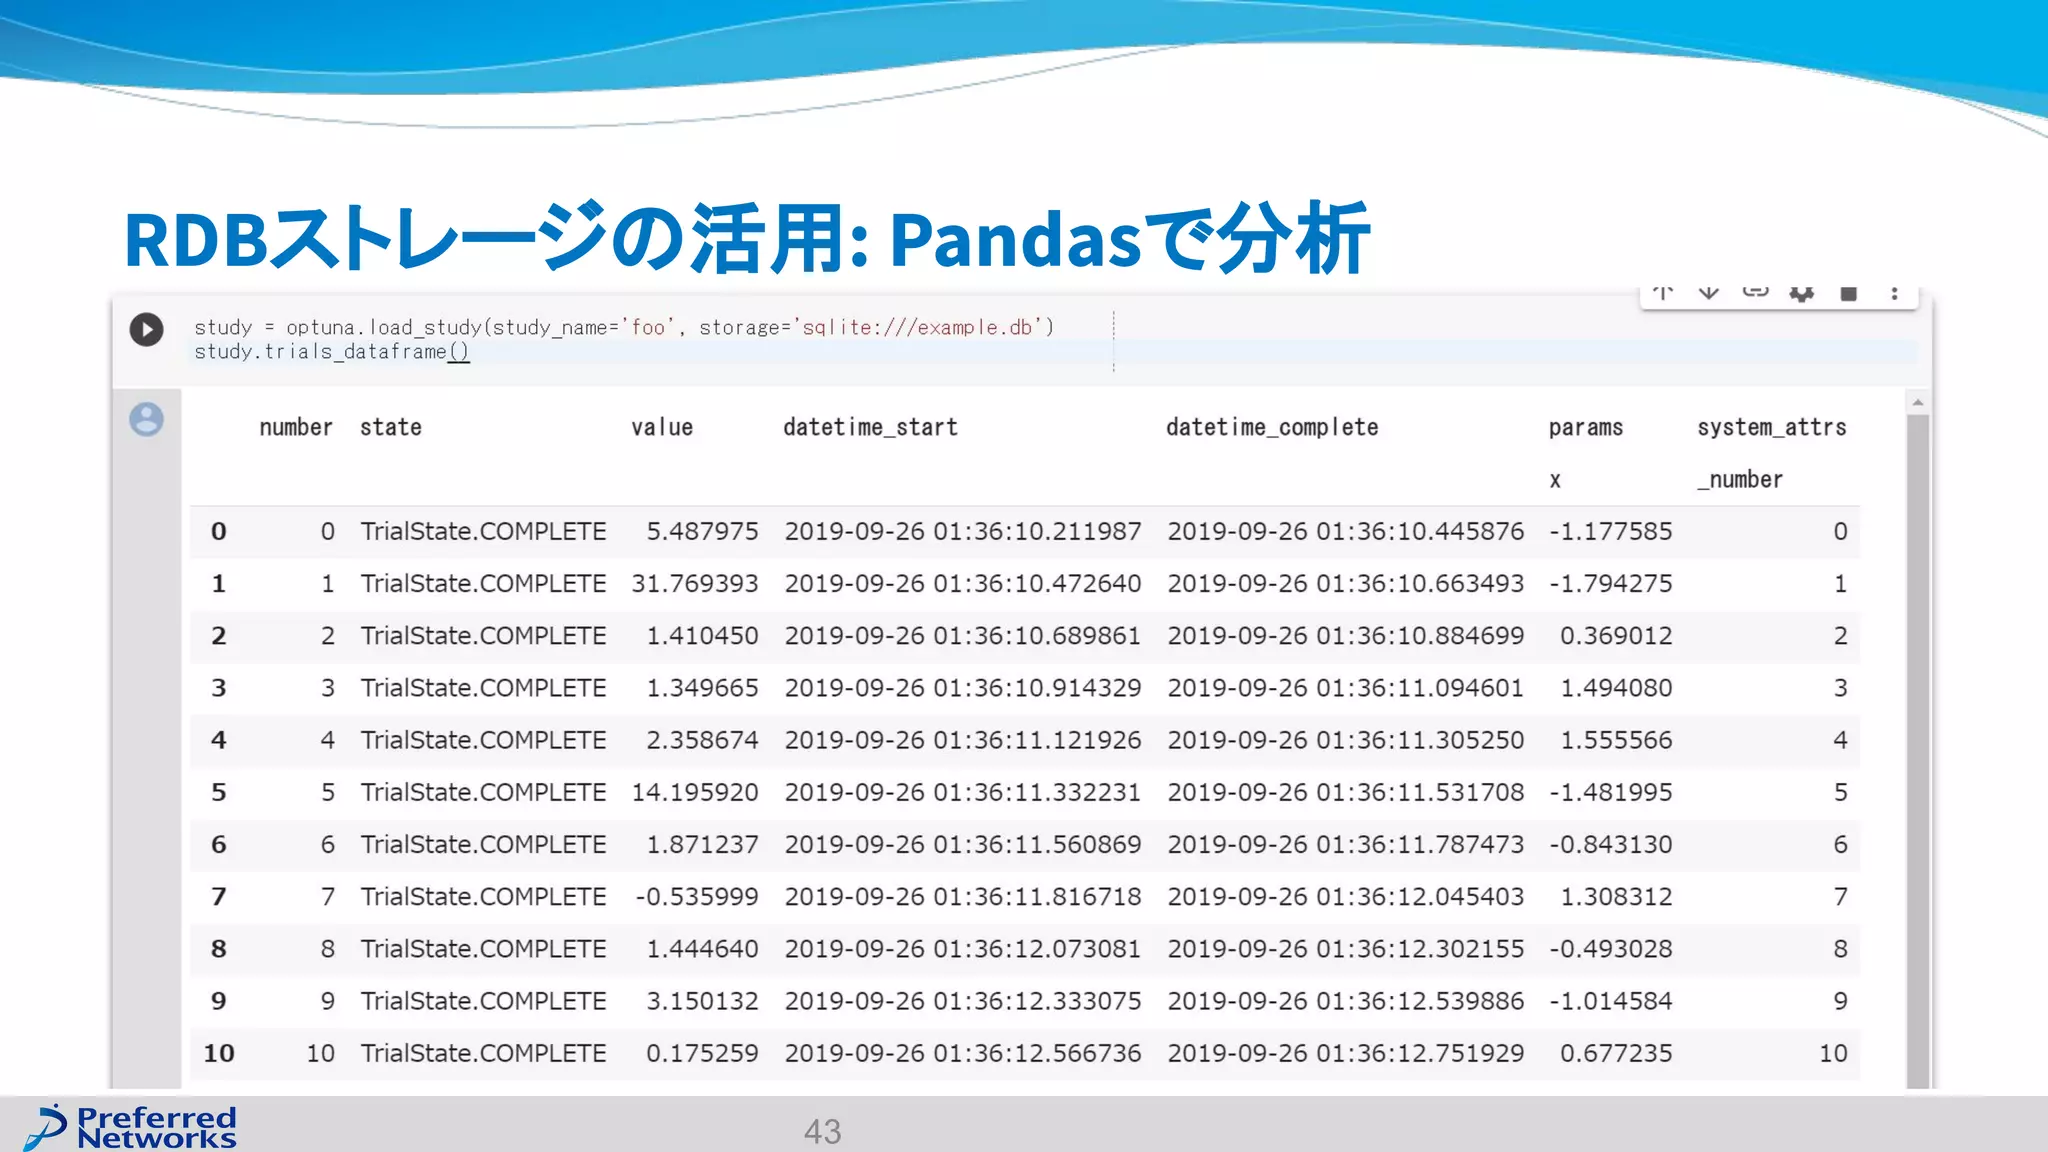Click bold row index 10
This screenshot has width=2048, height=1152.
tap(219, 1053)
